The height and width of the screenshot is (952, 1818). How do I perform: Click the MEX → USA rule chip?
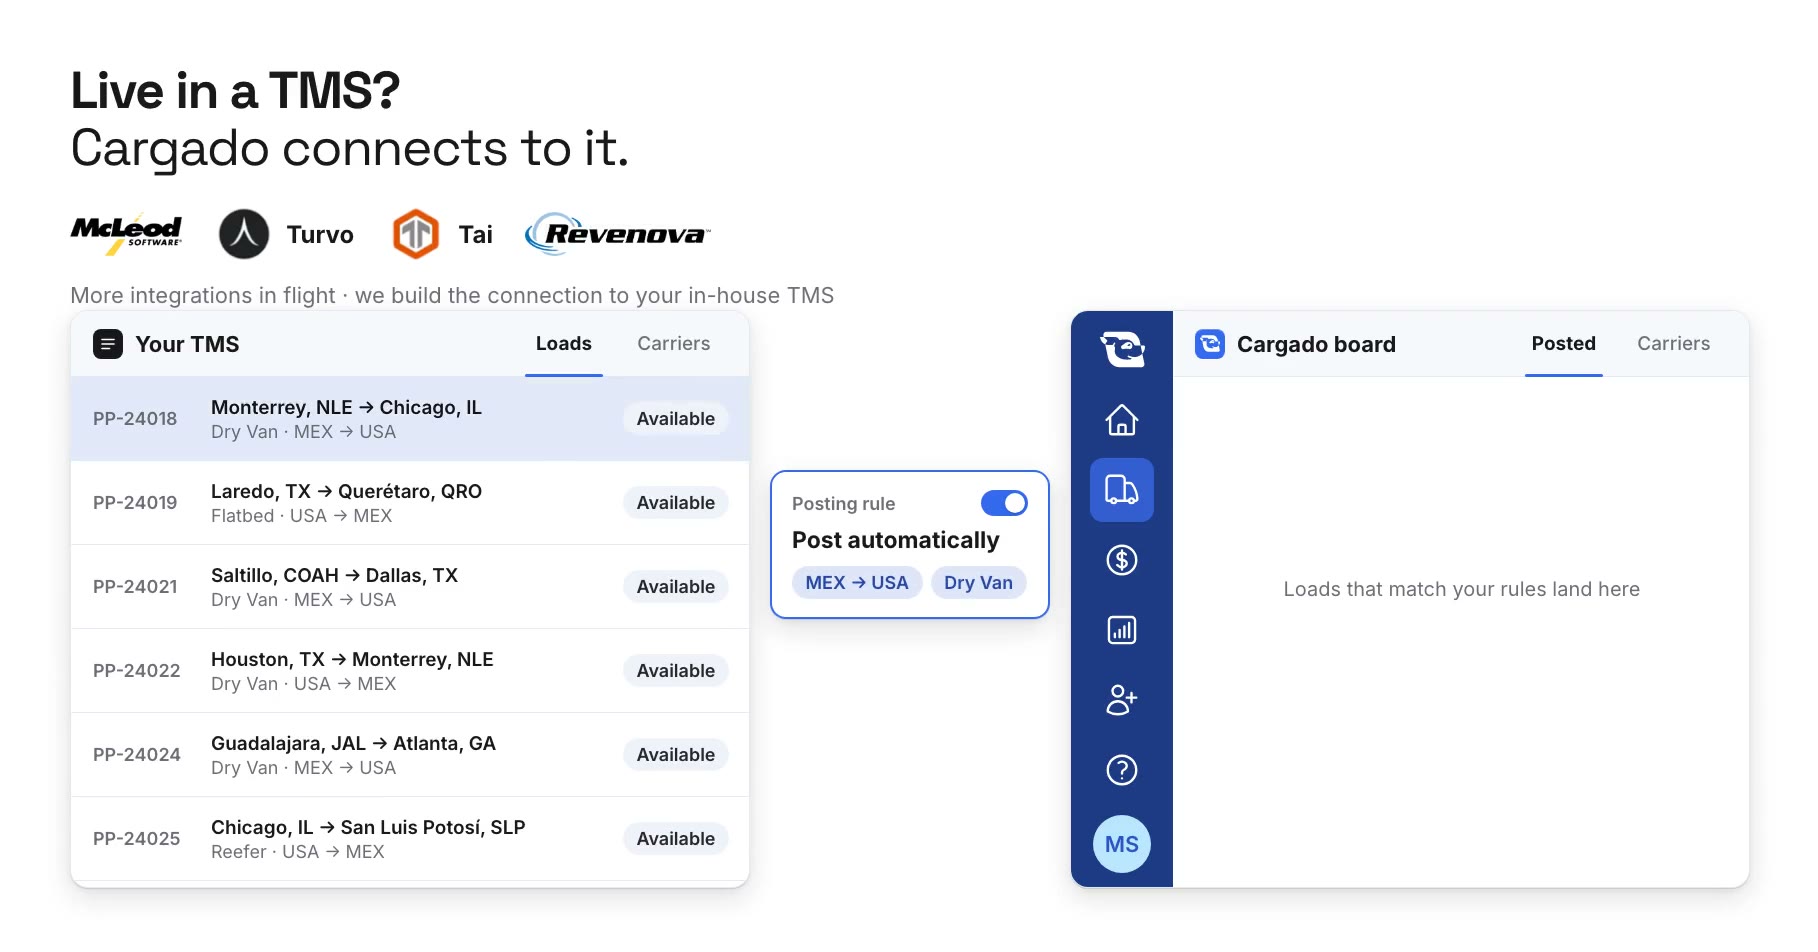[x=857, y=583]
